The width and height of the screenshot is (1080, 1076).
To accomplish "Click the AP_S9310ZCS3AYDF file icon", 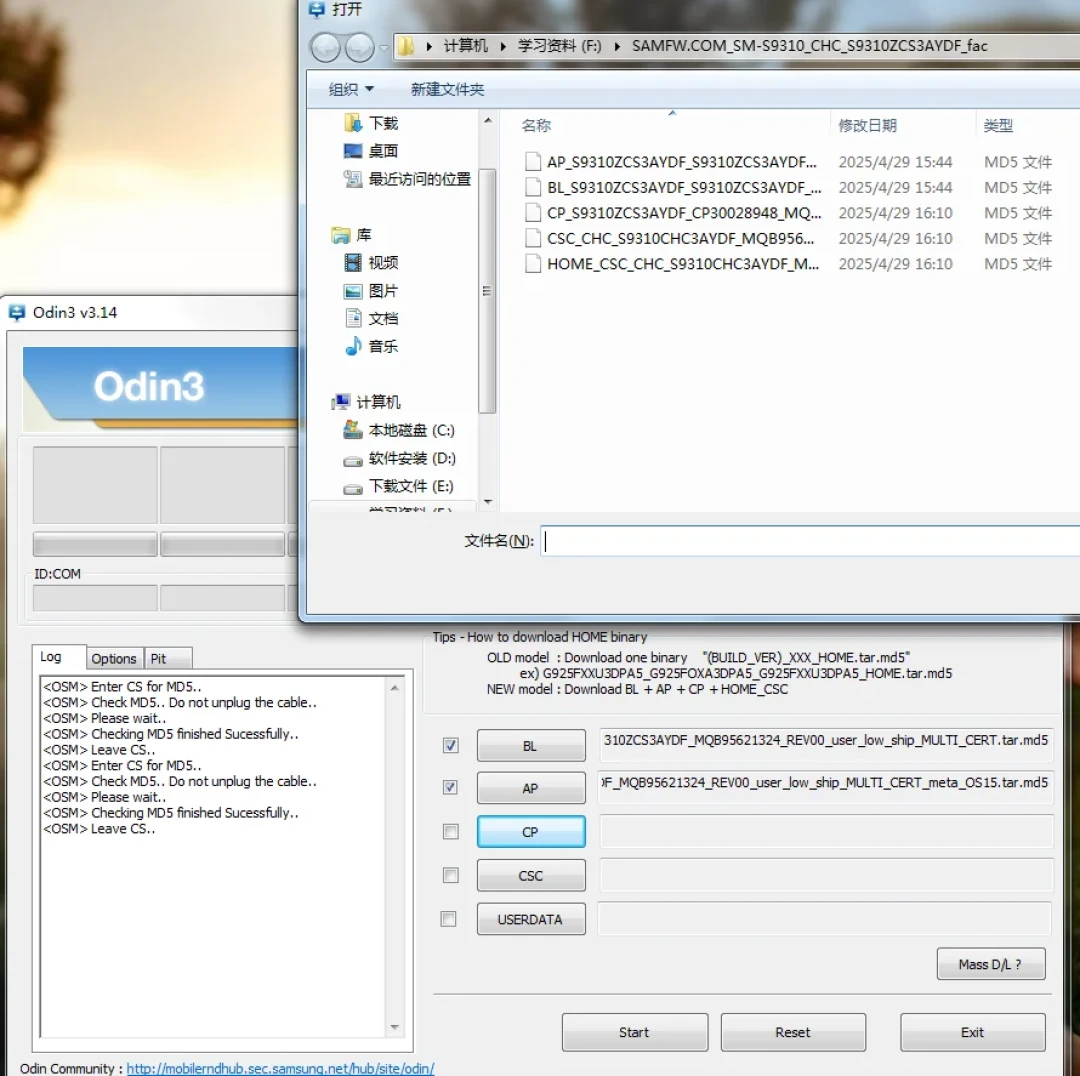I will point(532,162).
